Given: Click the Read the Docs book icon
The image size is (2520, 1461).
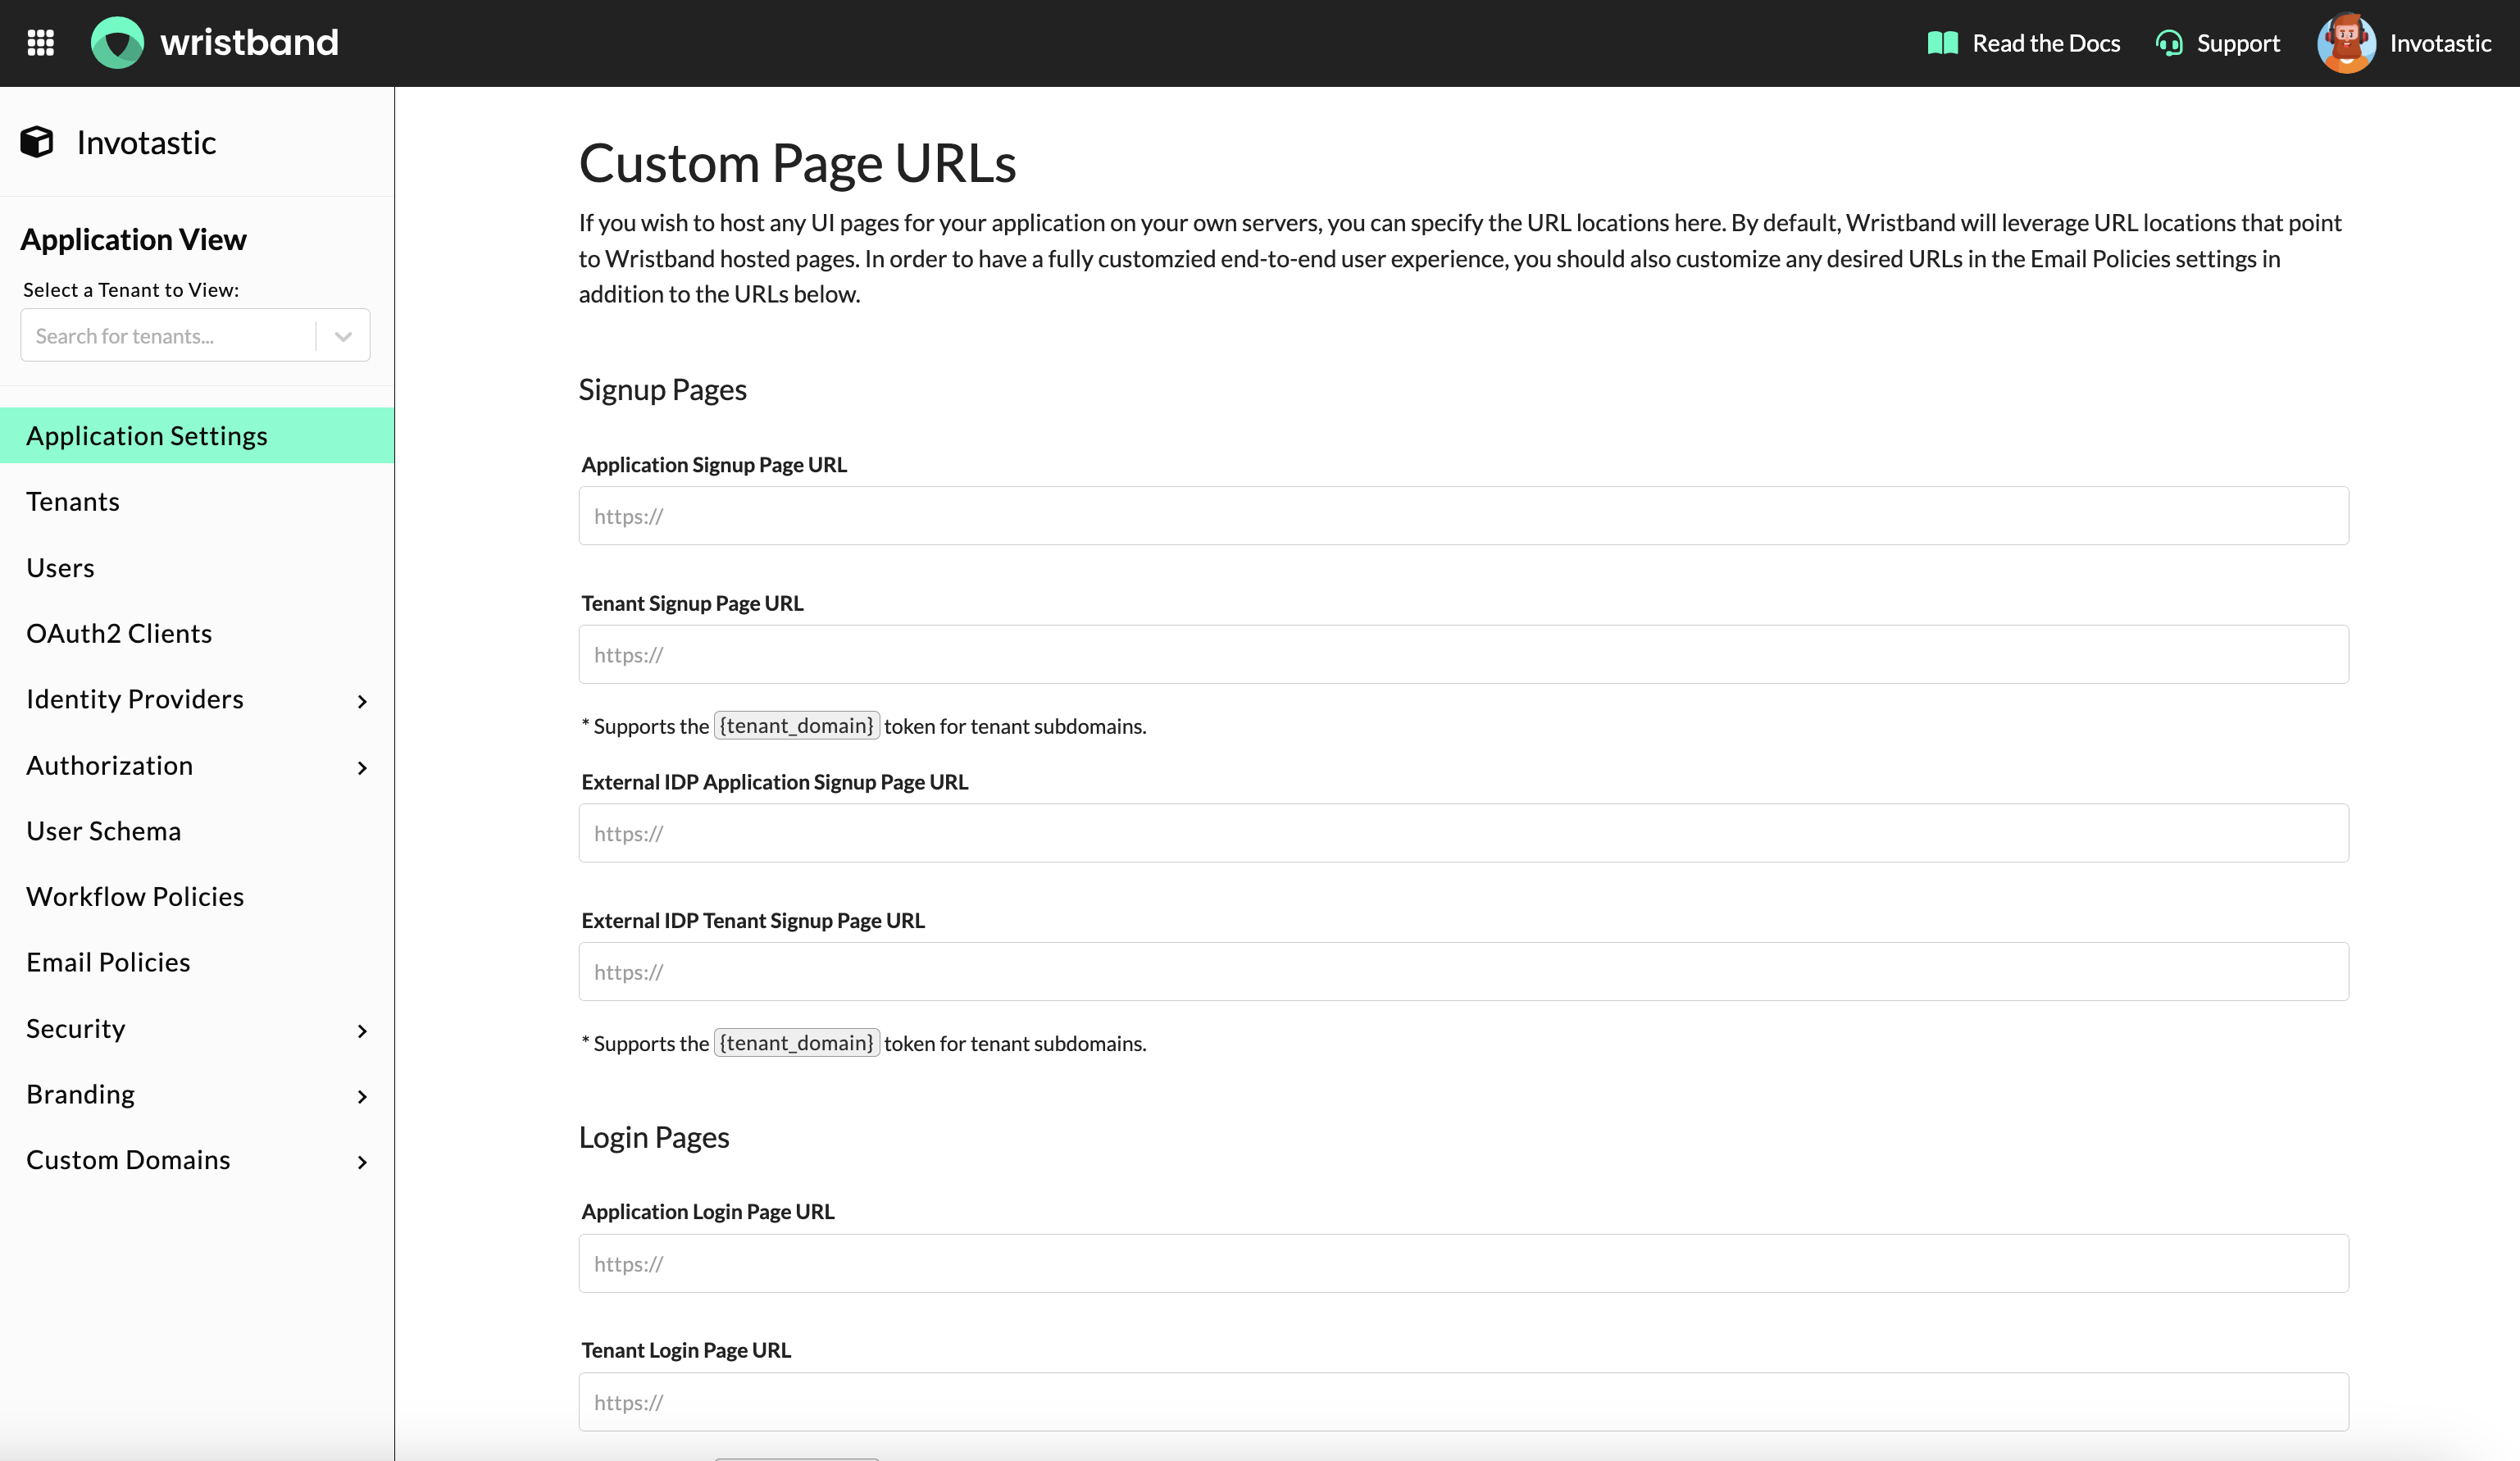Looking at the screenshot, I should tap(1942, 43).
